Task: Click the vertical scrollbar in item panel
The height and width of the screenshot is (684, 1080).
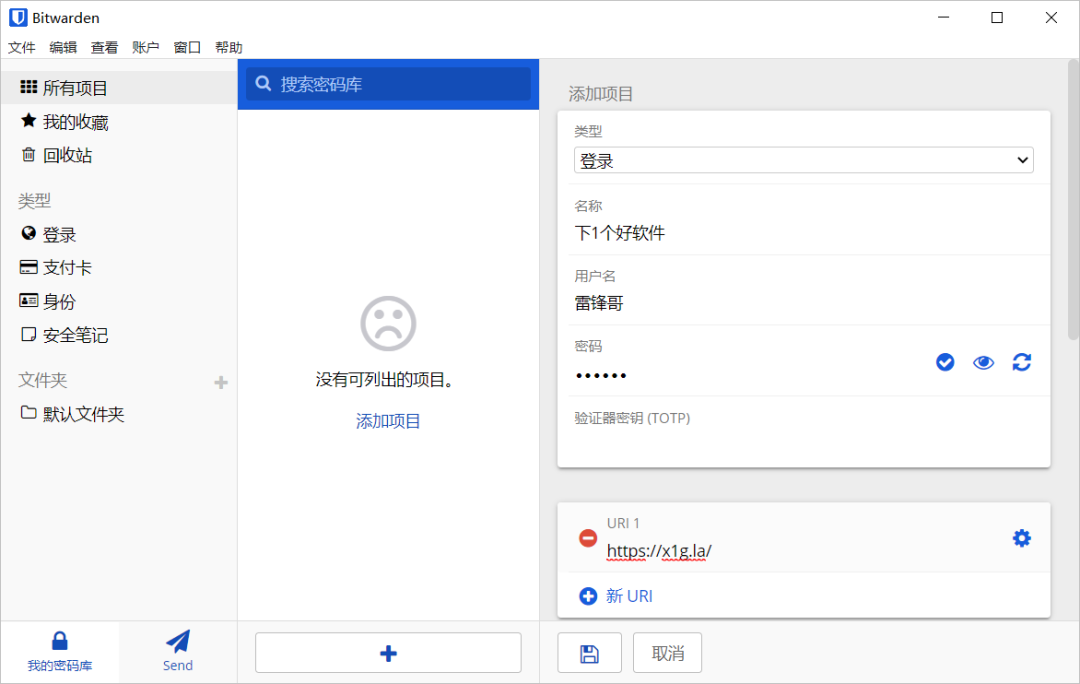Action: 1073,200
